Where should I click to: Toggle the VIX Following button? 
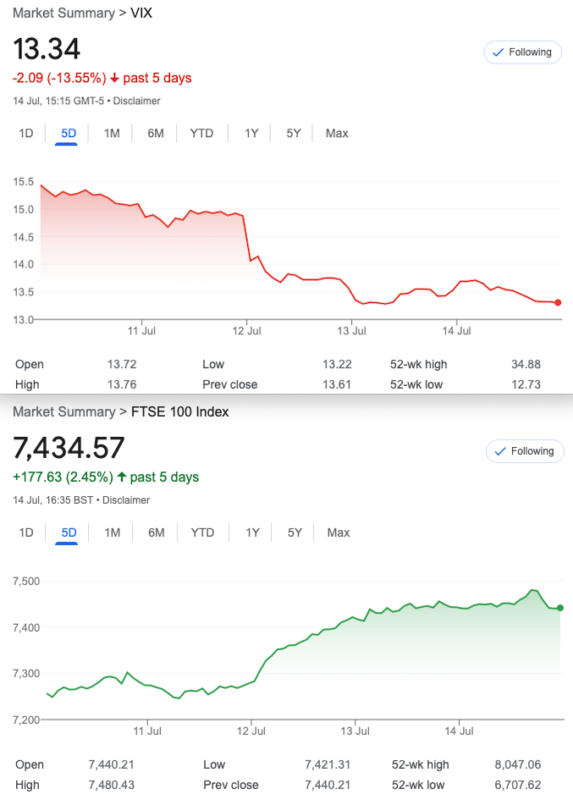click(522, 52)
